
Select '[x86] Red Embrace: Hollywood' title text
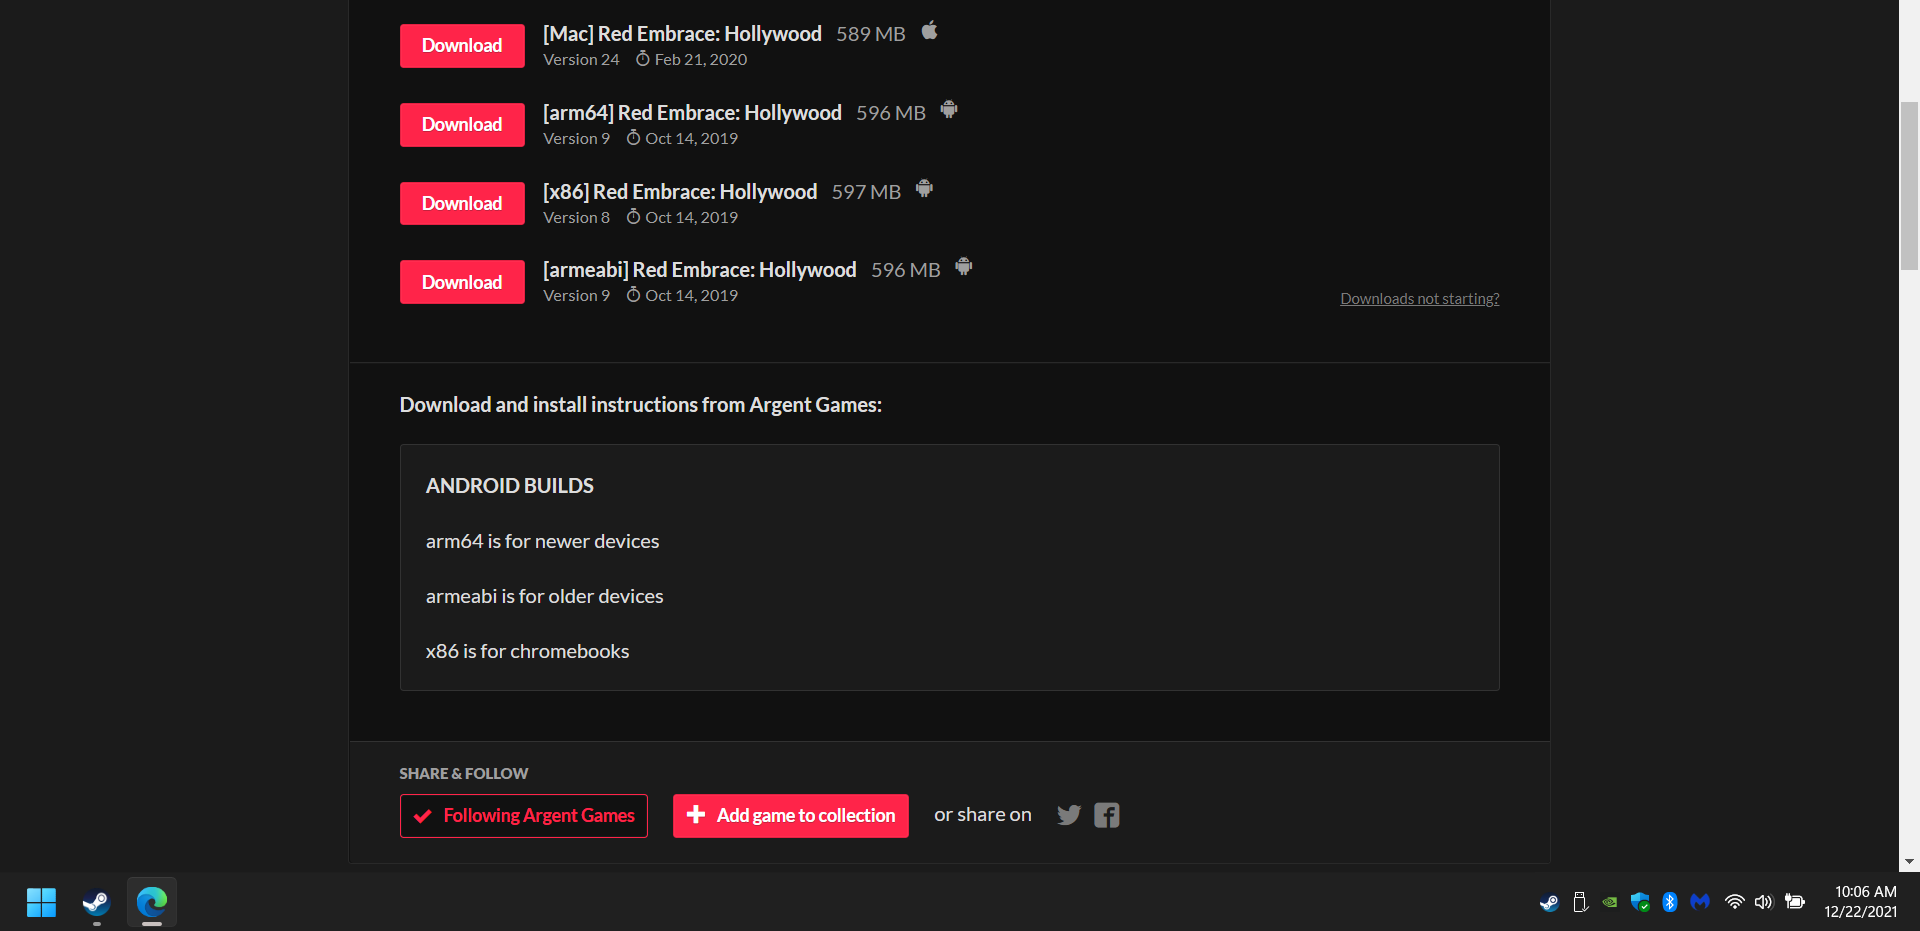[x=680, y=192]
